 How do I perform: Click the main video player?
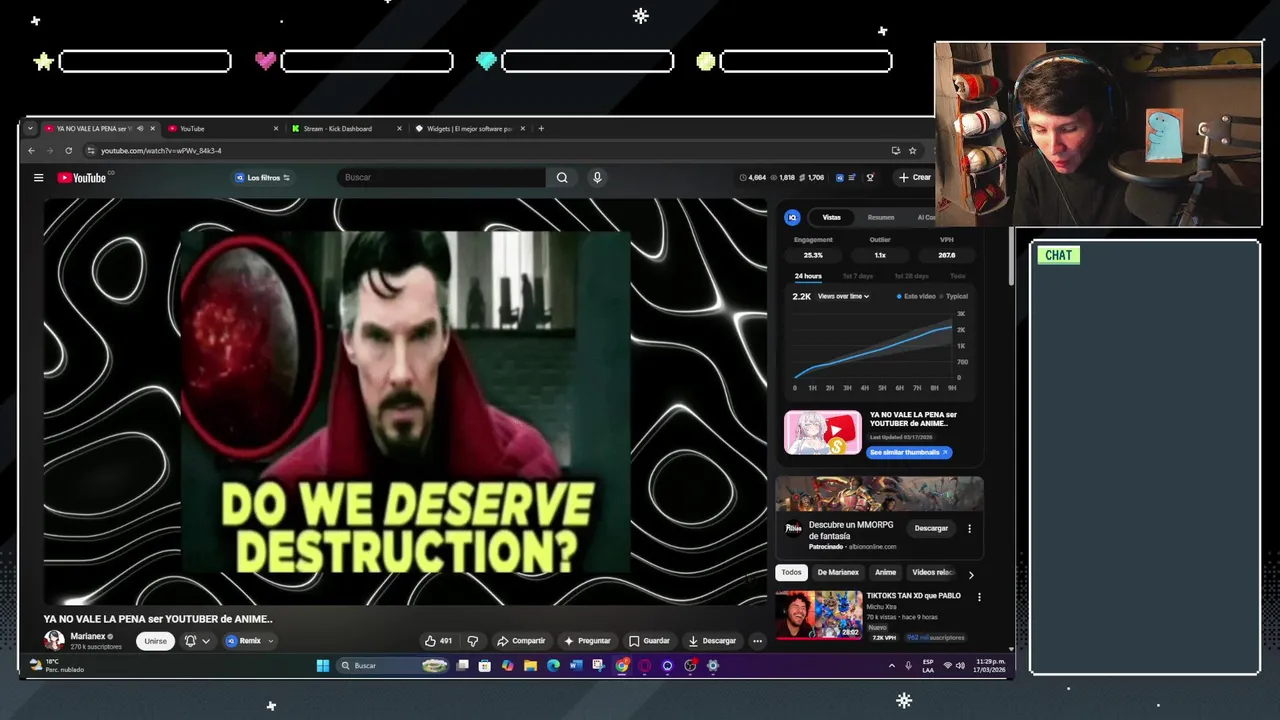pos(405,401)
